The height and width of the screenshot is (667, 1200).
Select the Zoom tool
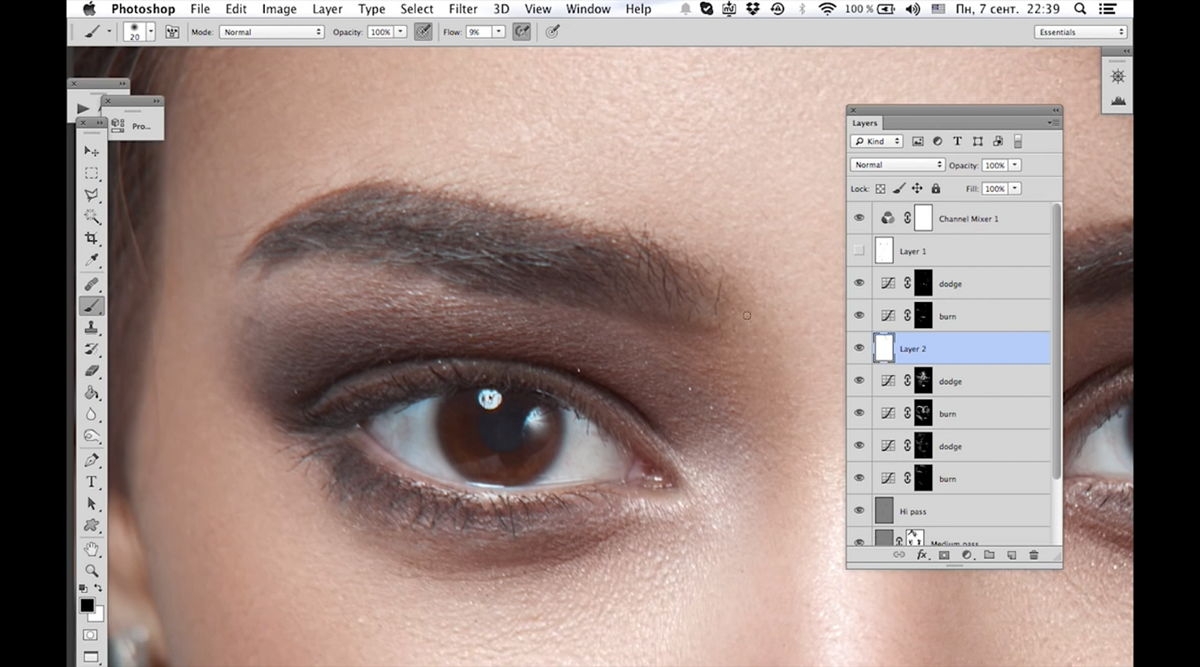tap(91, 570)
